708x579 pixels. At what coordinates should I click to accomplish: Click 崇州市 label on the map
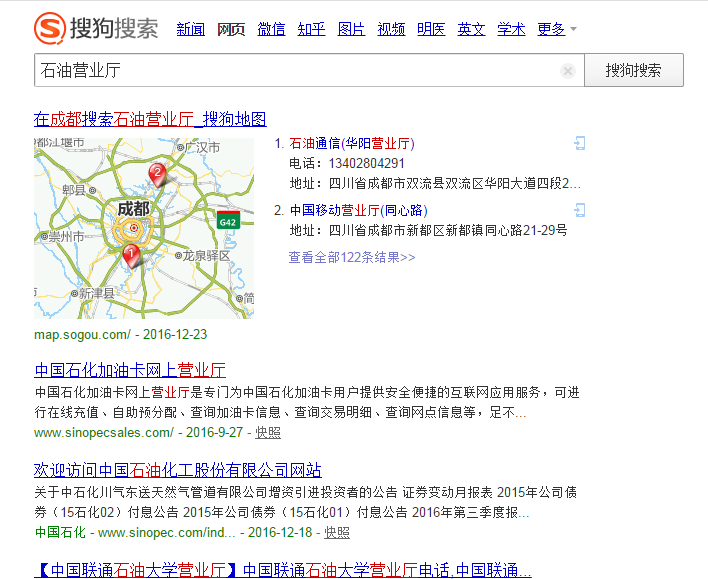pyautogui.click(x=66, y=236)
